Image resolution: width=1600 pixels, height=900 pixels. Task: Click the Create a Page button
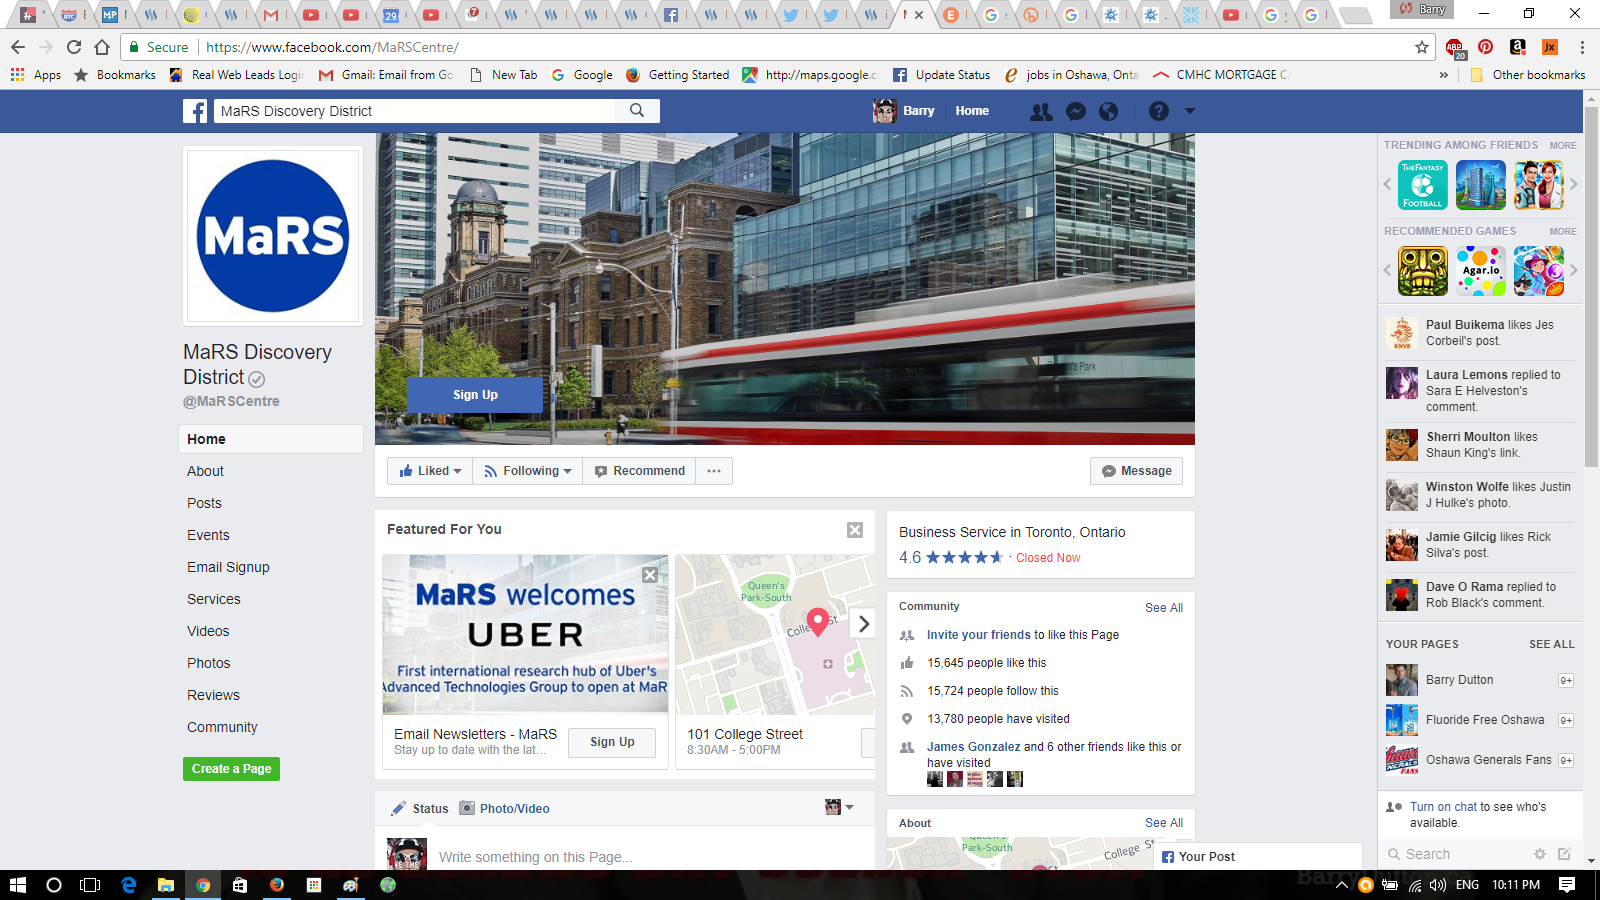click(x=231, y=769)
